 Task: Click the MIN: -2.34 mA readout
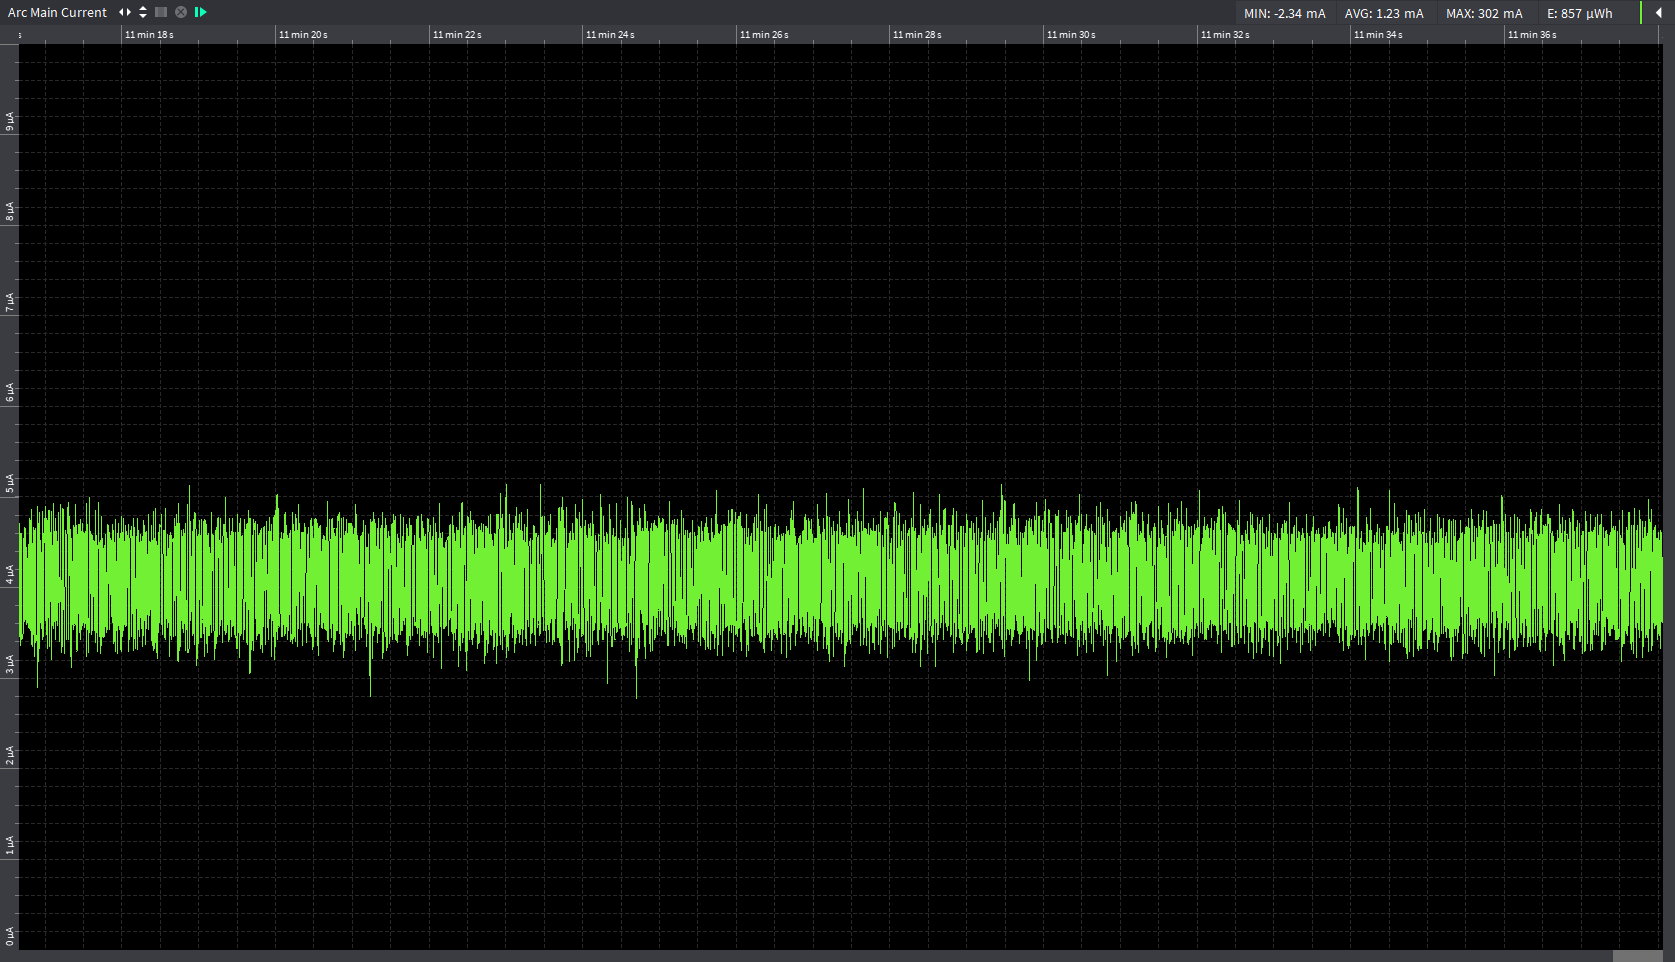1285,13
